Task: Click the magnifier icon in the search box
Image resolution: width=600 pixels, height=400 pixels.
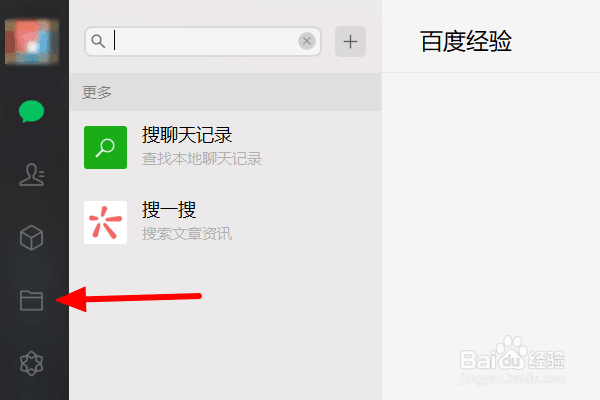Action: (98, 41)
